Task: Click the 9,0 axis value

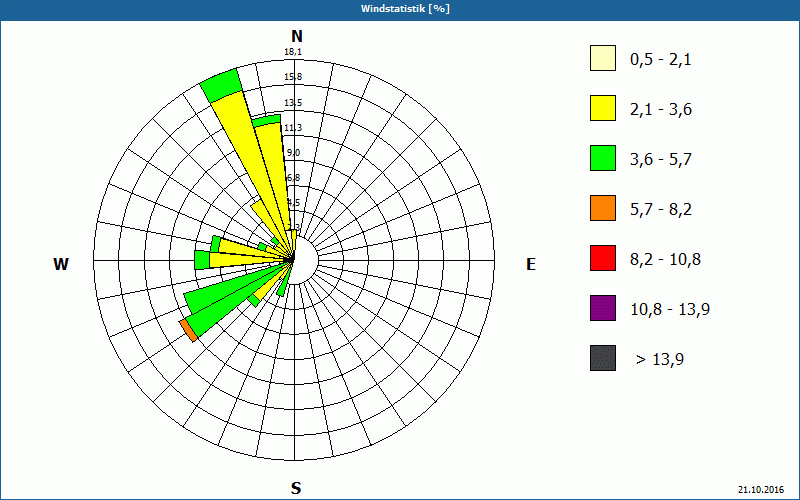Action: [x=293, y=153]
